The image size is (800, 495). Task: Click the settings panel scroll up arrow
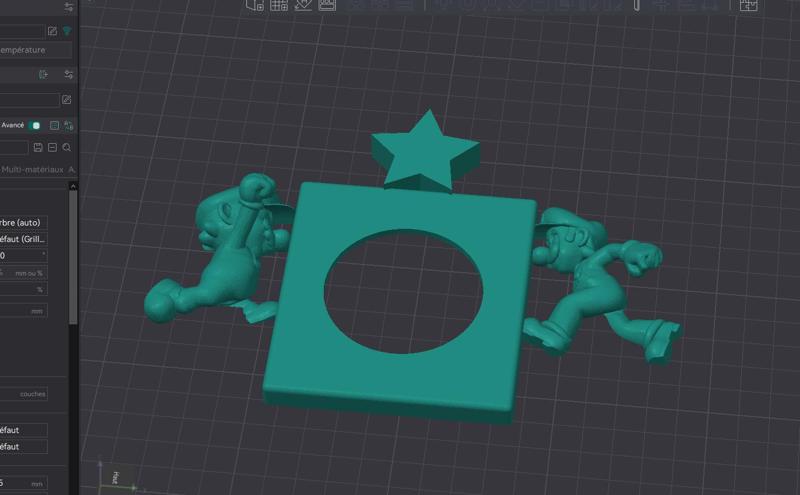73,187
